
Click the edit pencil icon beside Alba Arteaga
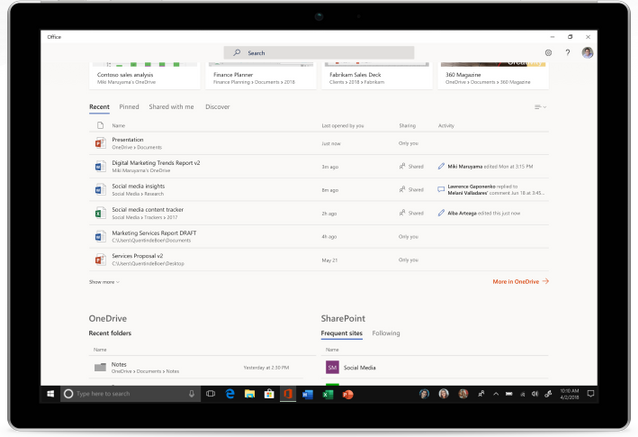click(x=441, y=213)
